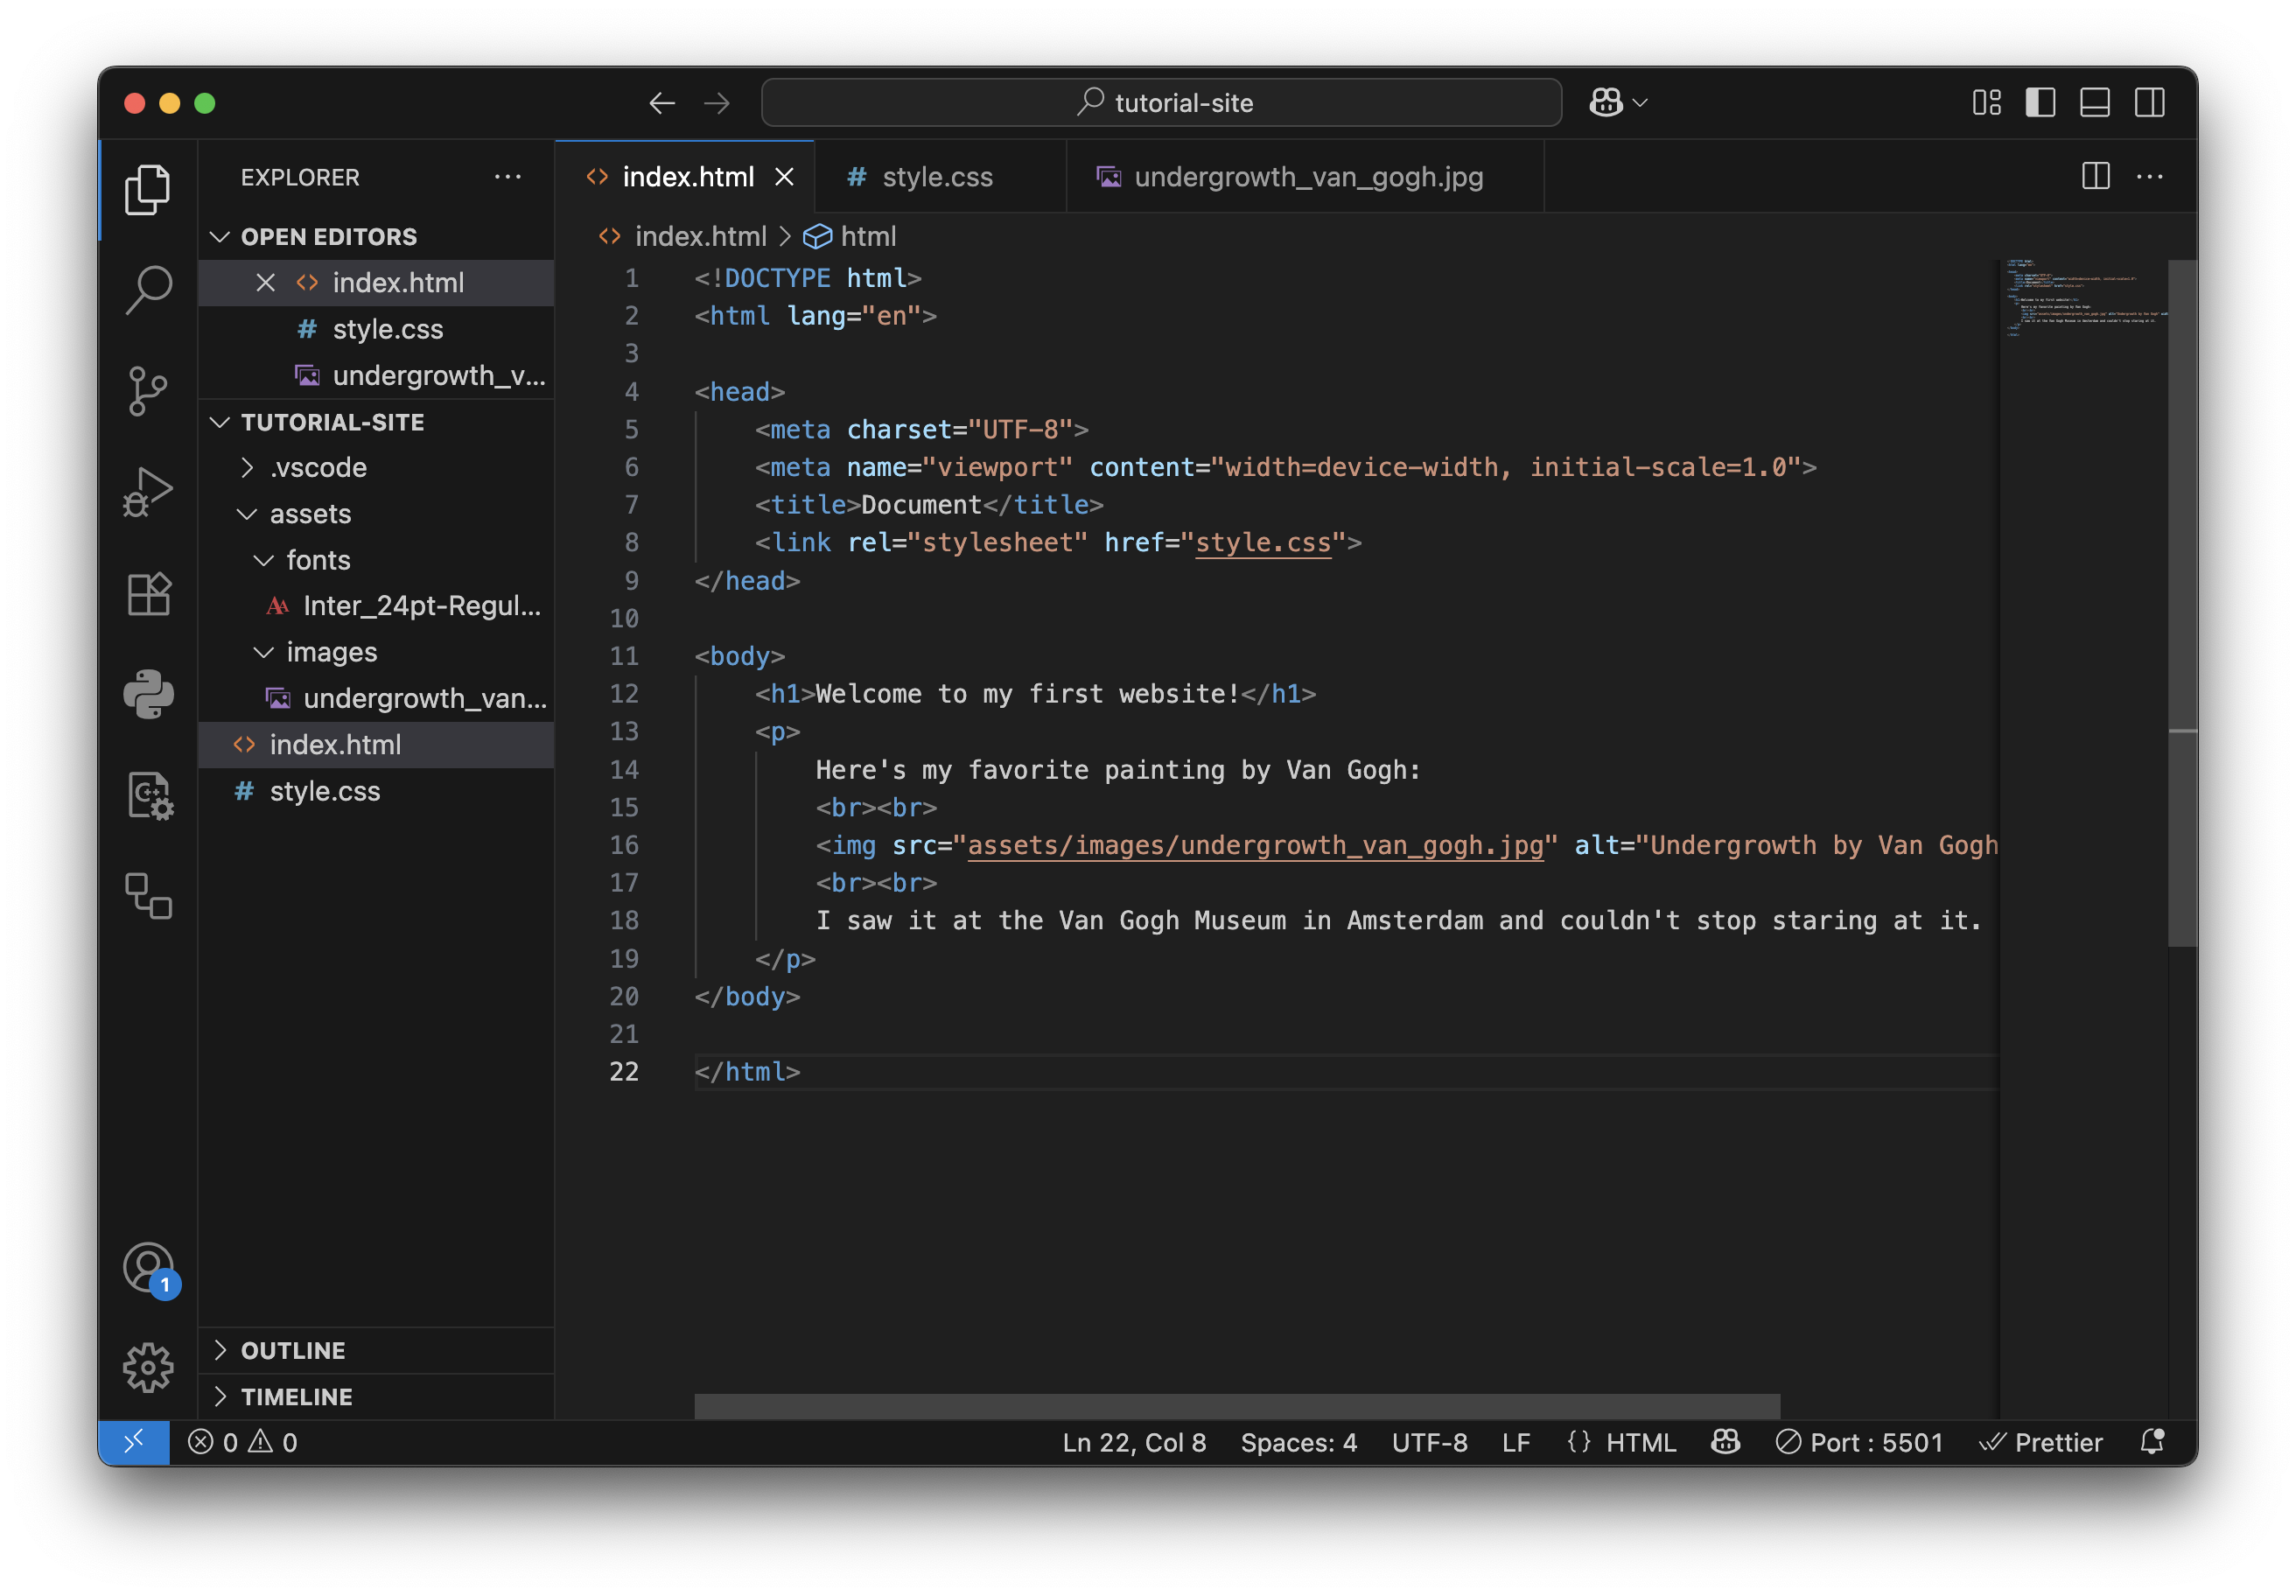Screen dimensions: 2296x1596
Task: Click the image path link on line 16
Action: (1256, 846)
